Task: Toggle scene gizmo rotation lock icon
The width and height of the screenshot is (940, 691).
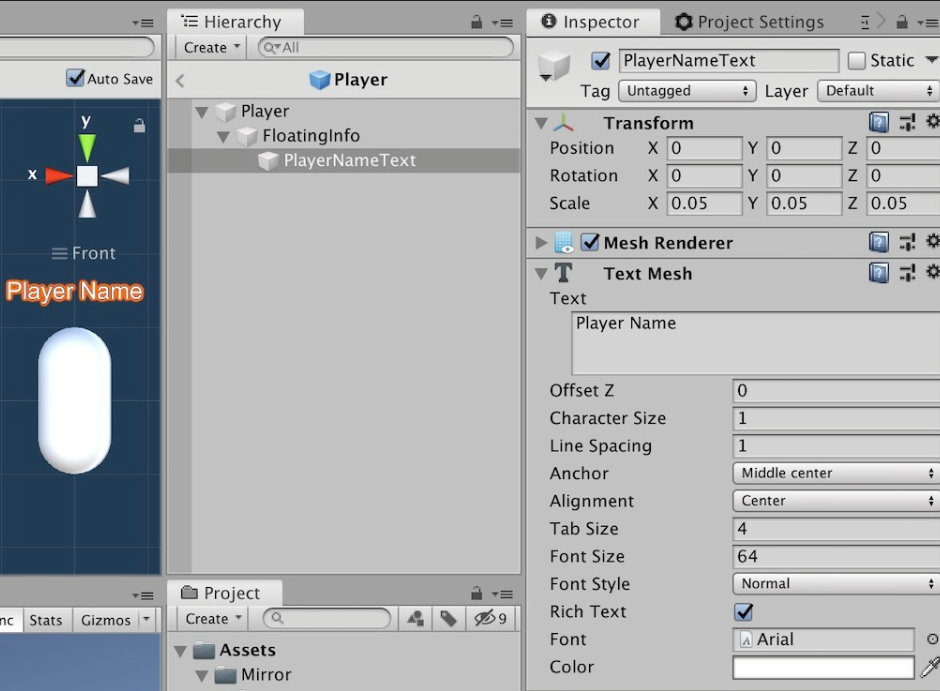Action: [139, 125]
